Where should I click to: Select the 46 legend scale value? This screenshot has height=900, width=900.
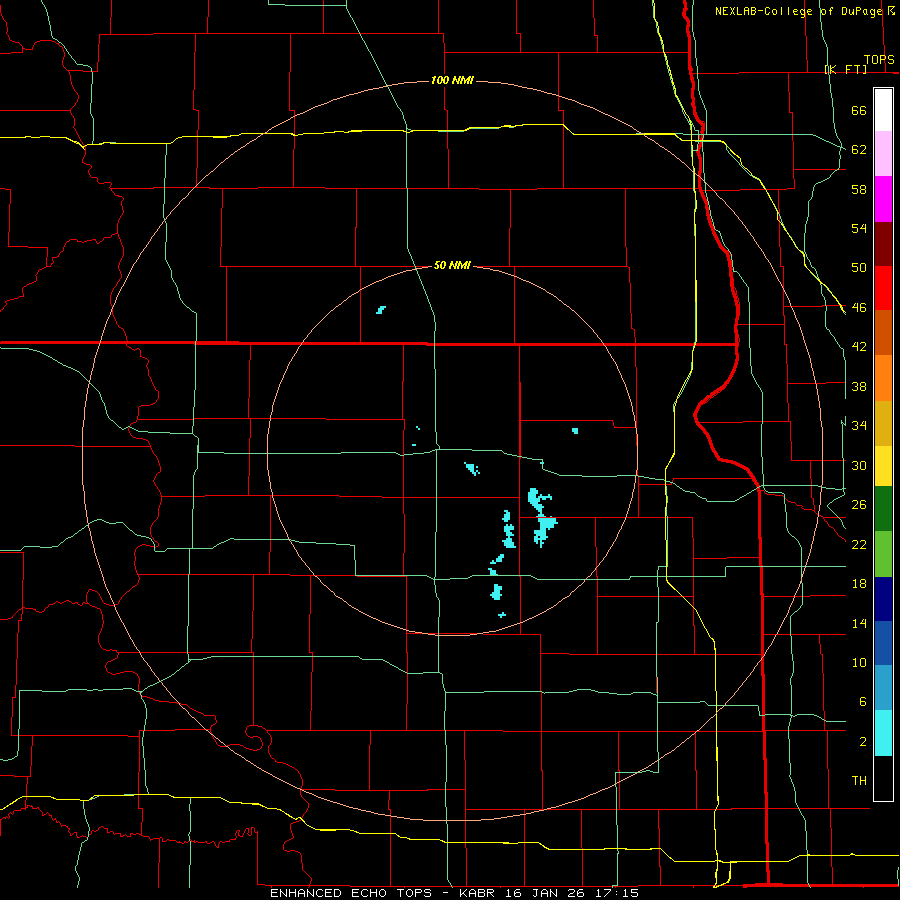tap(859, 308)
